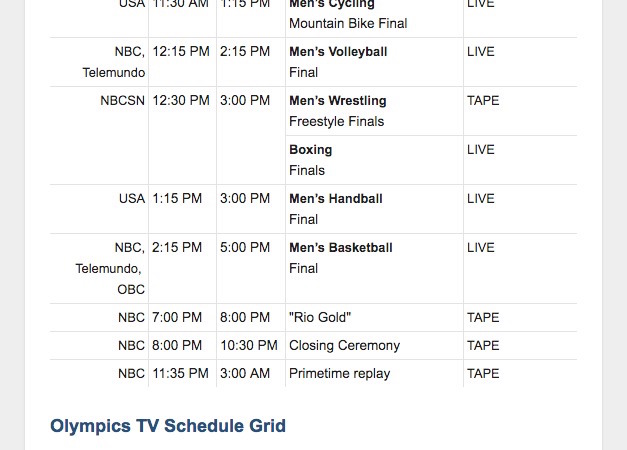The height and width of the screenshot is (450, 627).
Task: Click the 11:35 PM replay start time
Action: tap(180, 373)
